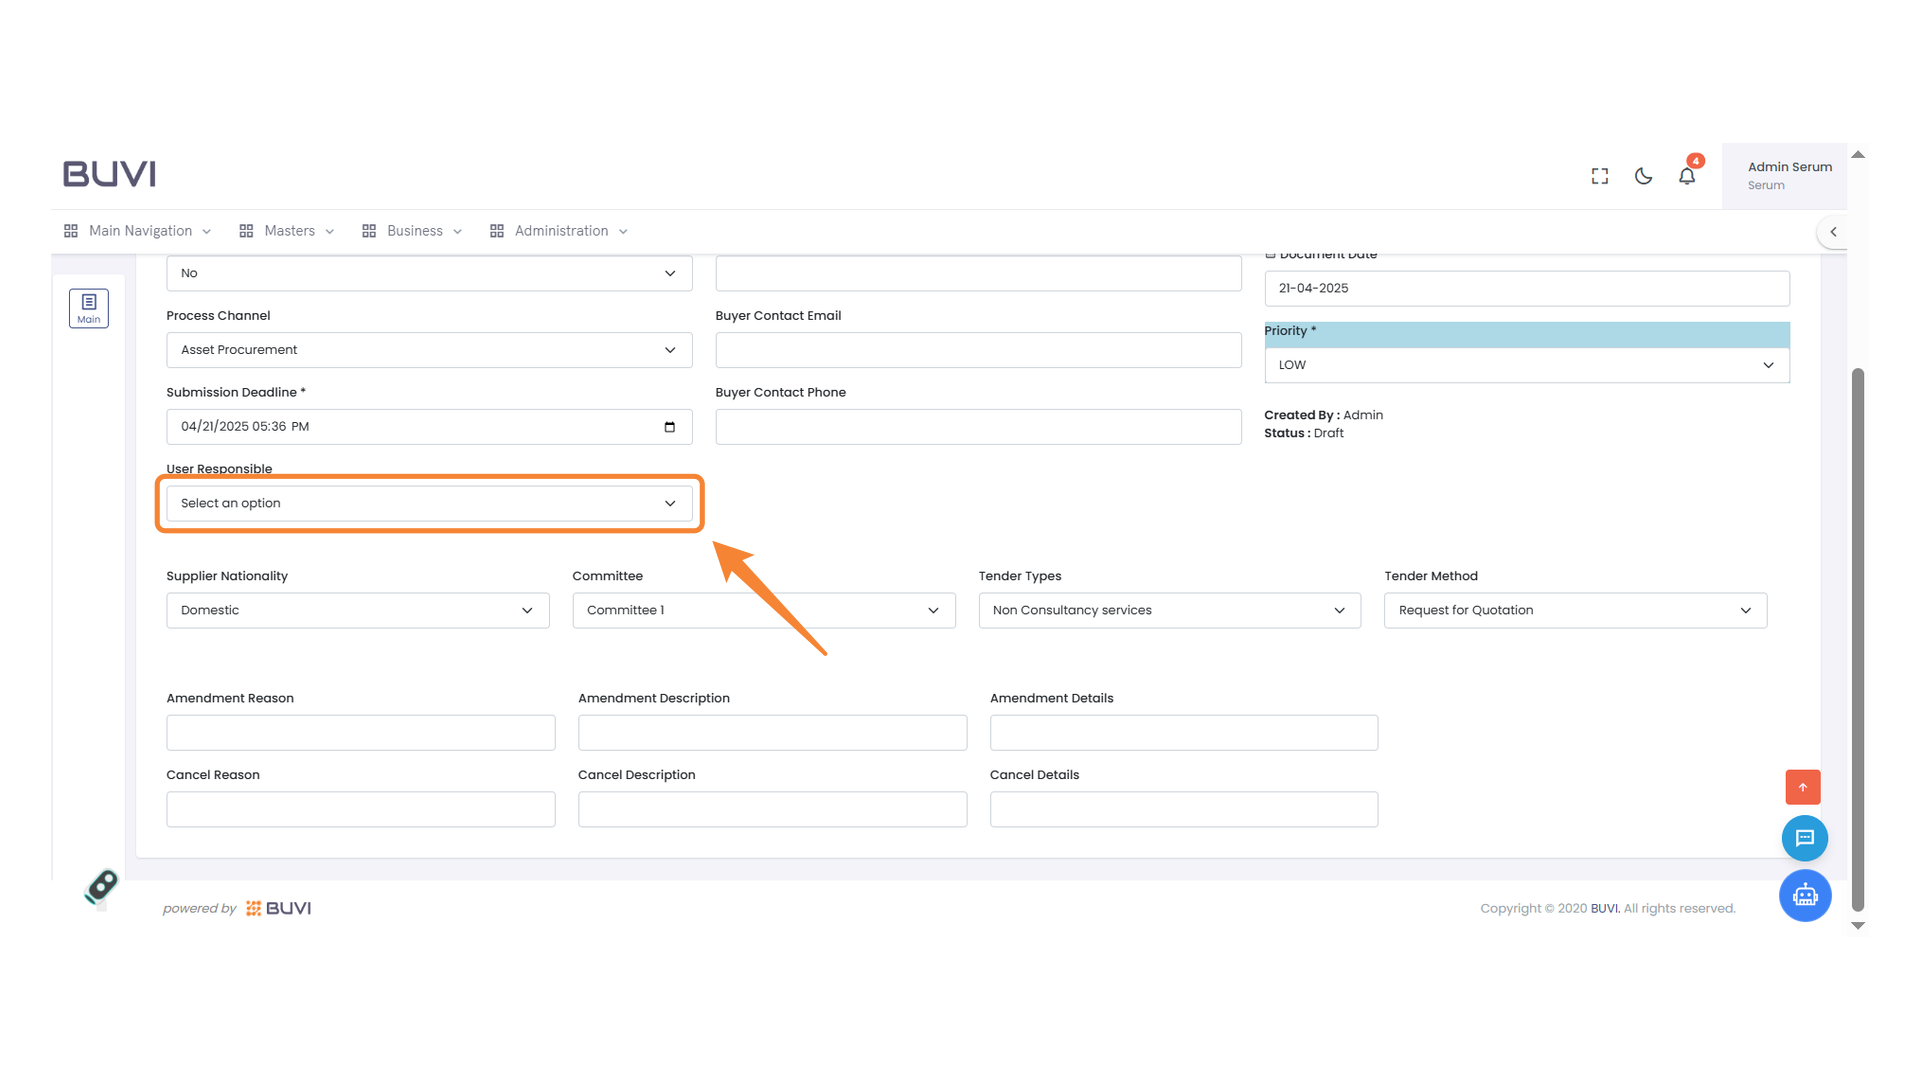
Task: Click the Buyer Contact Email field
Action: point(978,350)
